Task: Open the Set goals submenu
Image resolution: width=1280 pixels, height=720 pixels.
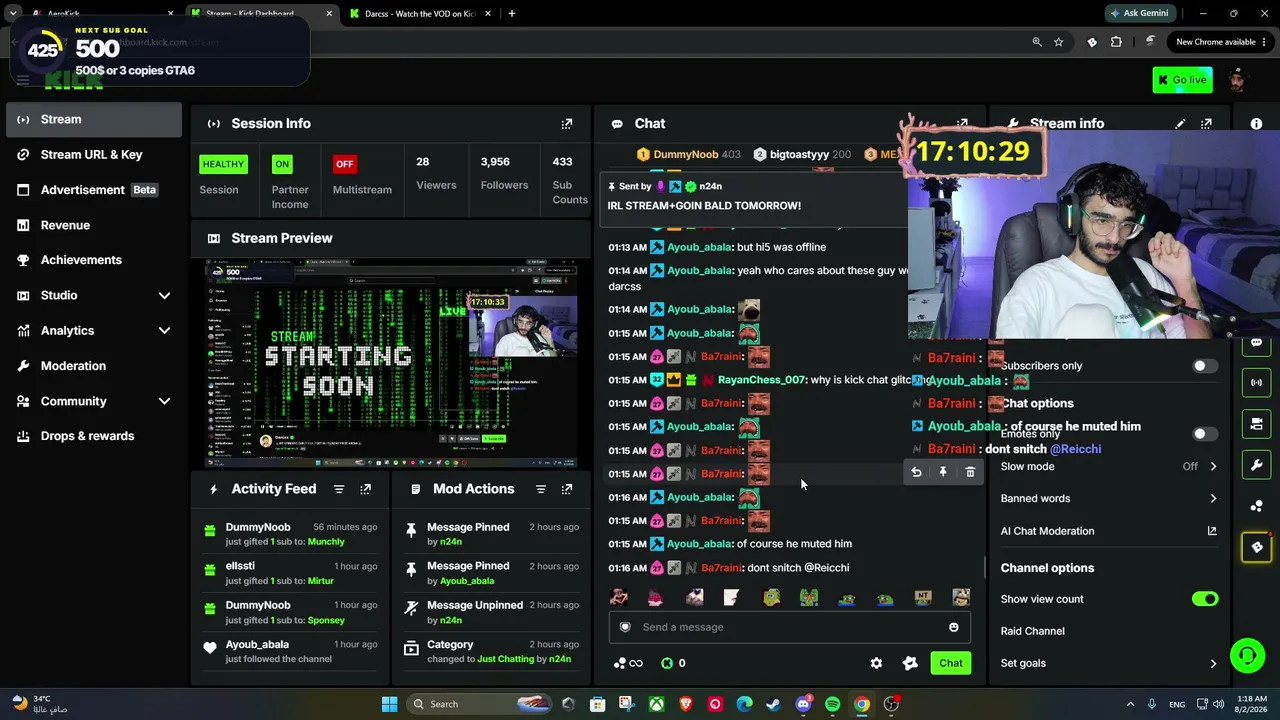Action: click(x=1108, y=663)
